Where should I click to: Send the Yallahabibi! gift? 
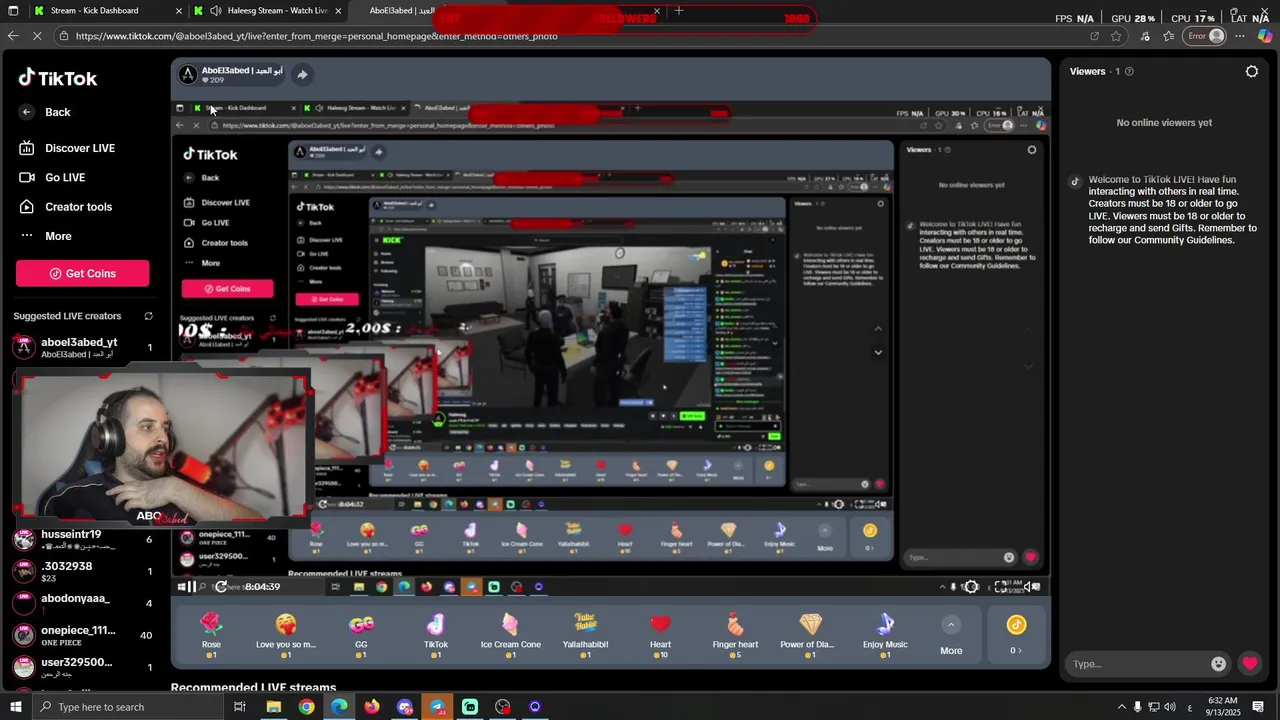(x=585, y=635)
